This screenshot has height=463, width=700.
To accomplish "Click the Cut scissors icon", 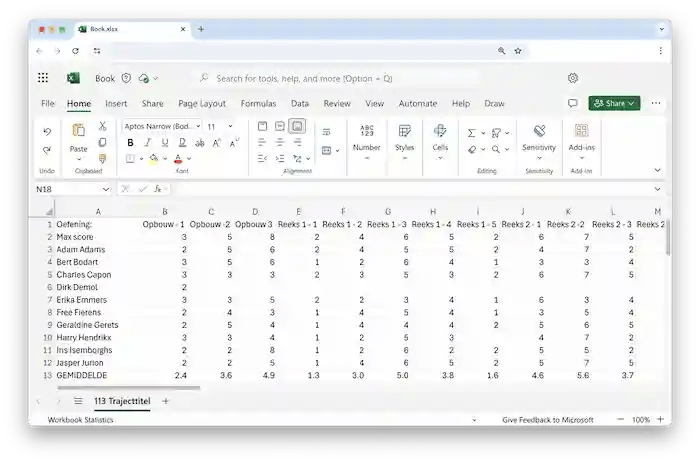I will pos(102,126).
